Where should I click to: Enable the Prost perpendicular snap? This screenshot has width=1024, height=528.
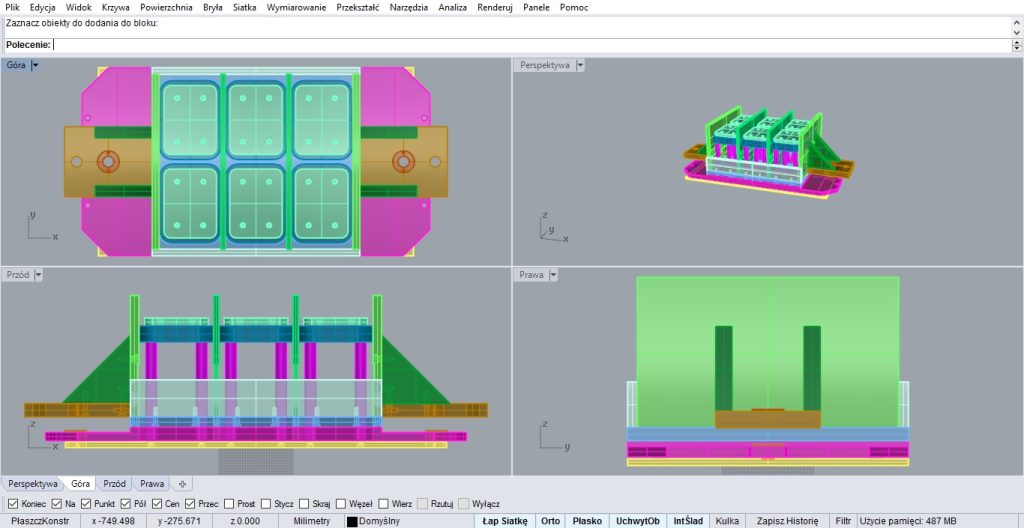(x=229, y=504)
